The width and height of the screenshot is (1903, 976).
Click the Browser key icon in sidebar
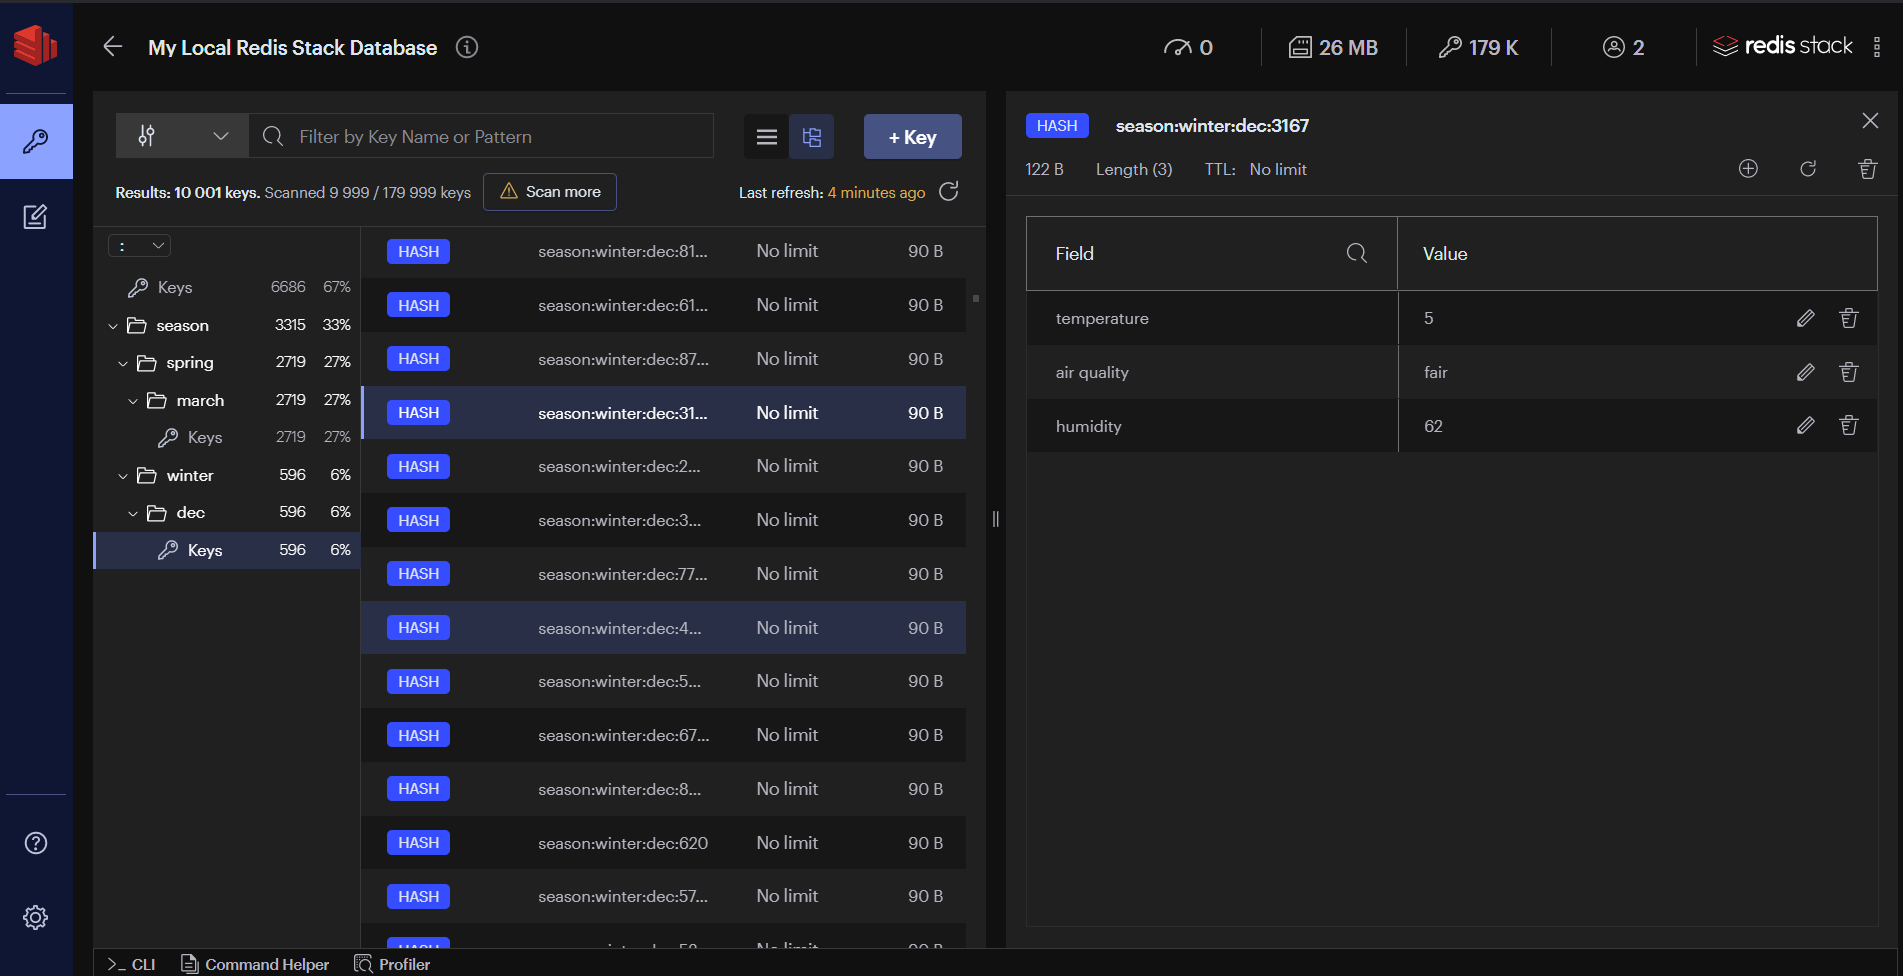click(x=36, y=141)
